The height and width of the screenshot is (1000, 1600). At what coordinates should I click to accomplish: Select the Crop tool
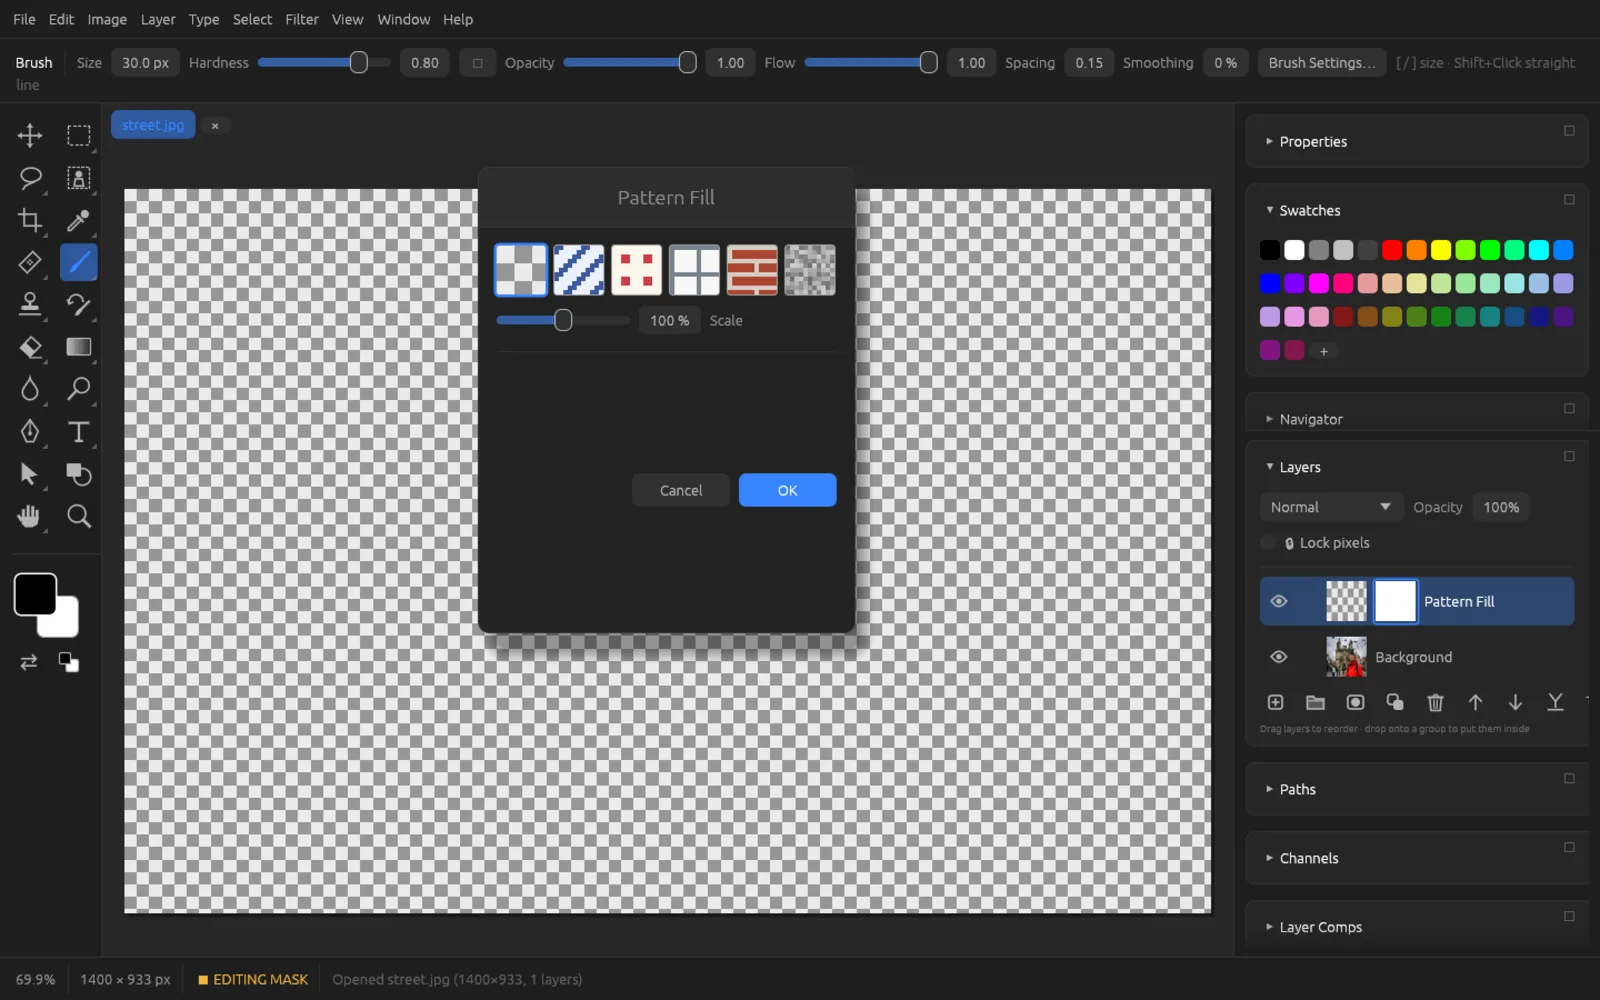pos(30,220)
